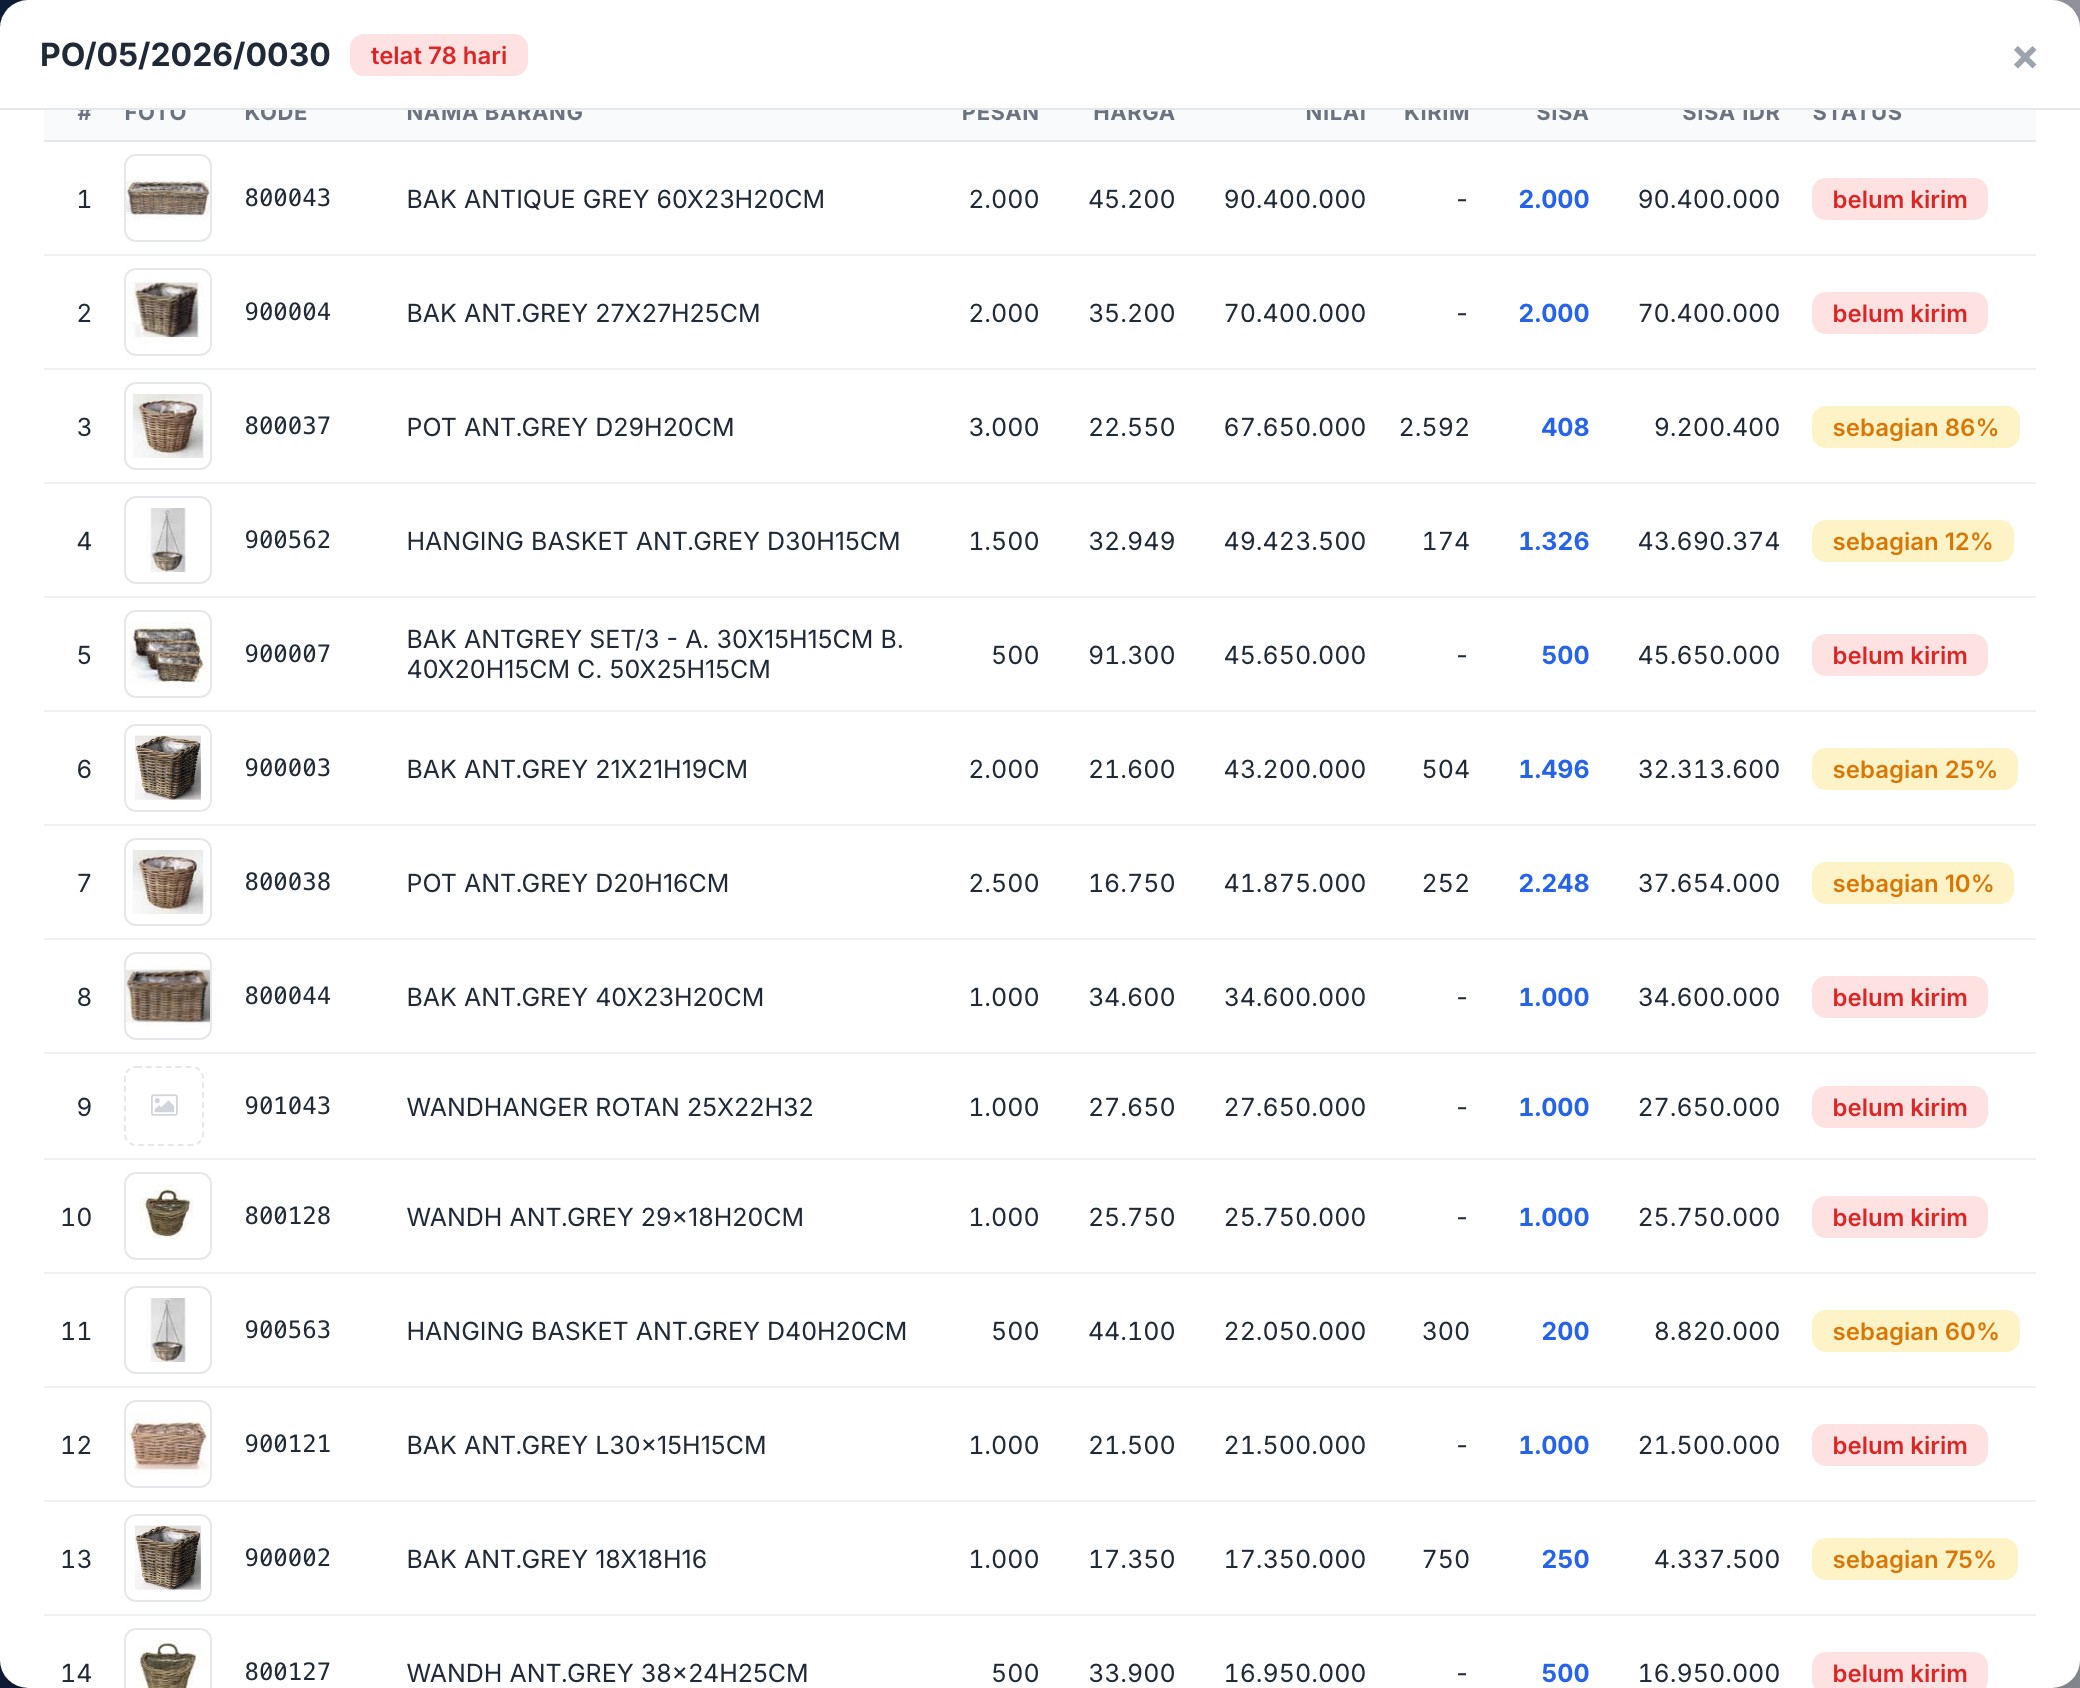Click 'belum kirim' status of code 900007

tap(1899, 655)
